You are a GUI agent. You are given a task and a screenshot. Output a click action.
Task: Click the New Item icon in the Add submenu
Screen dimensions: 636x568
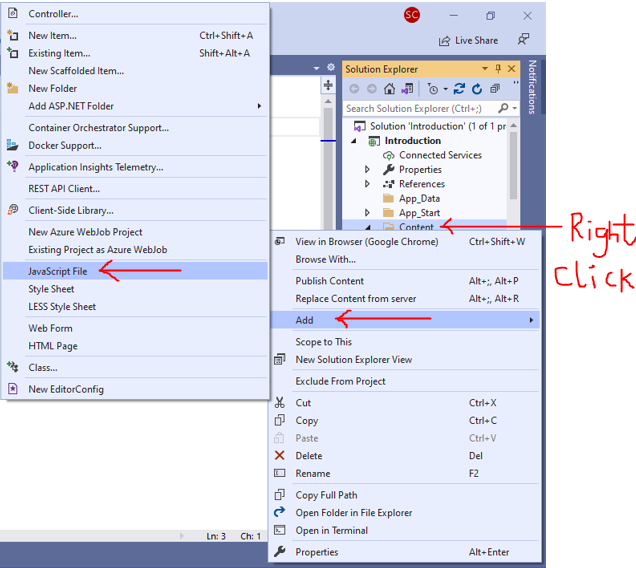[13, 35]
